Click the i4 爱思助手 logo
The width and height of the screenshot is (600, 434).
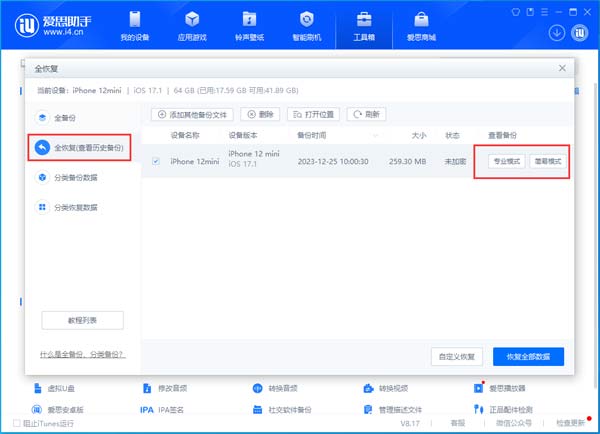pos(53,26)
